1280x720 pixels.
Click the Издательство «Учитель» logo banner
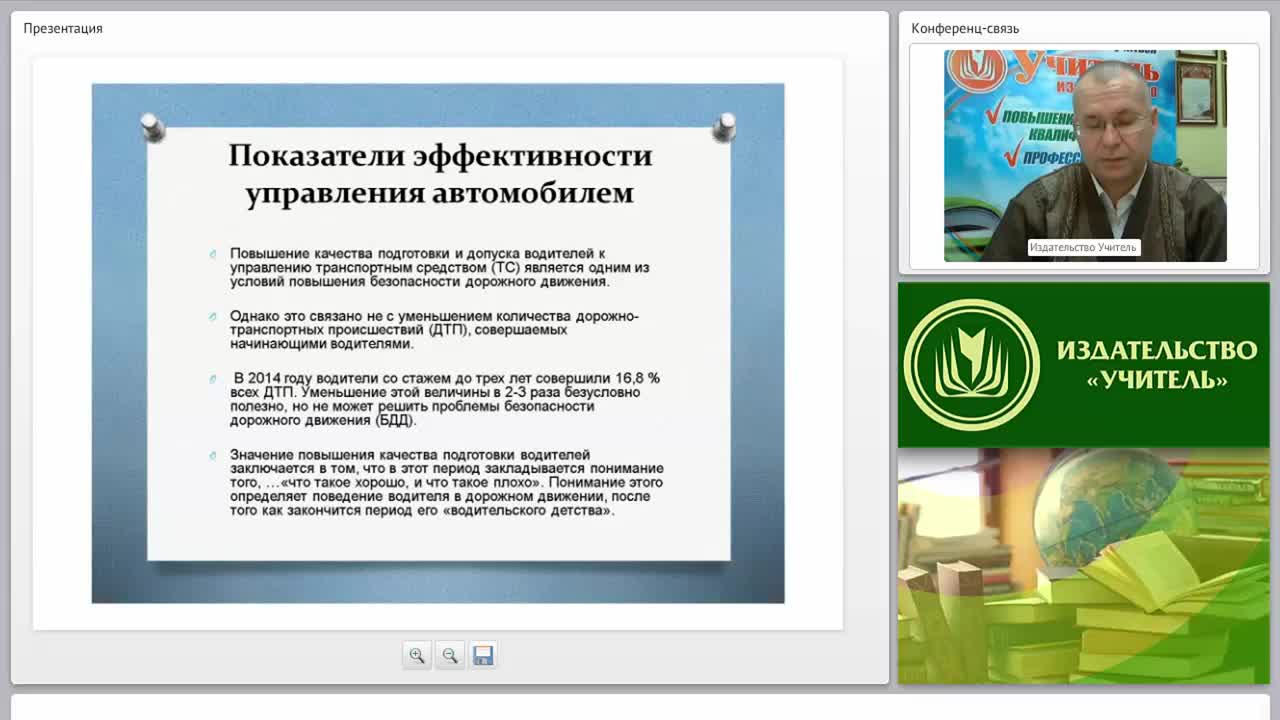click(1084, 365)
